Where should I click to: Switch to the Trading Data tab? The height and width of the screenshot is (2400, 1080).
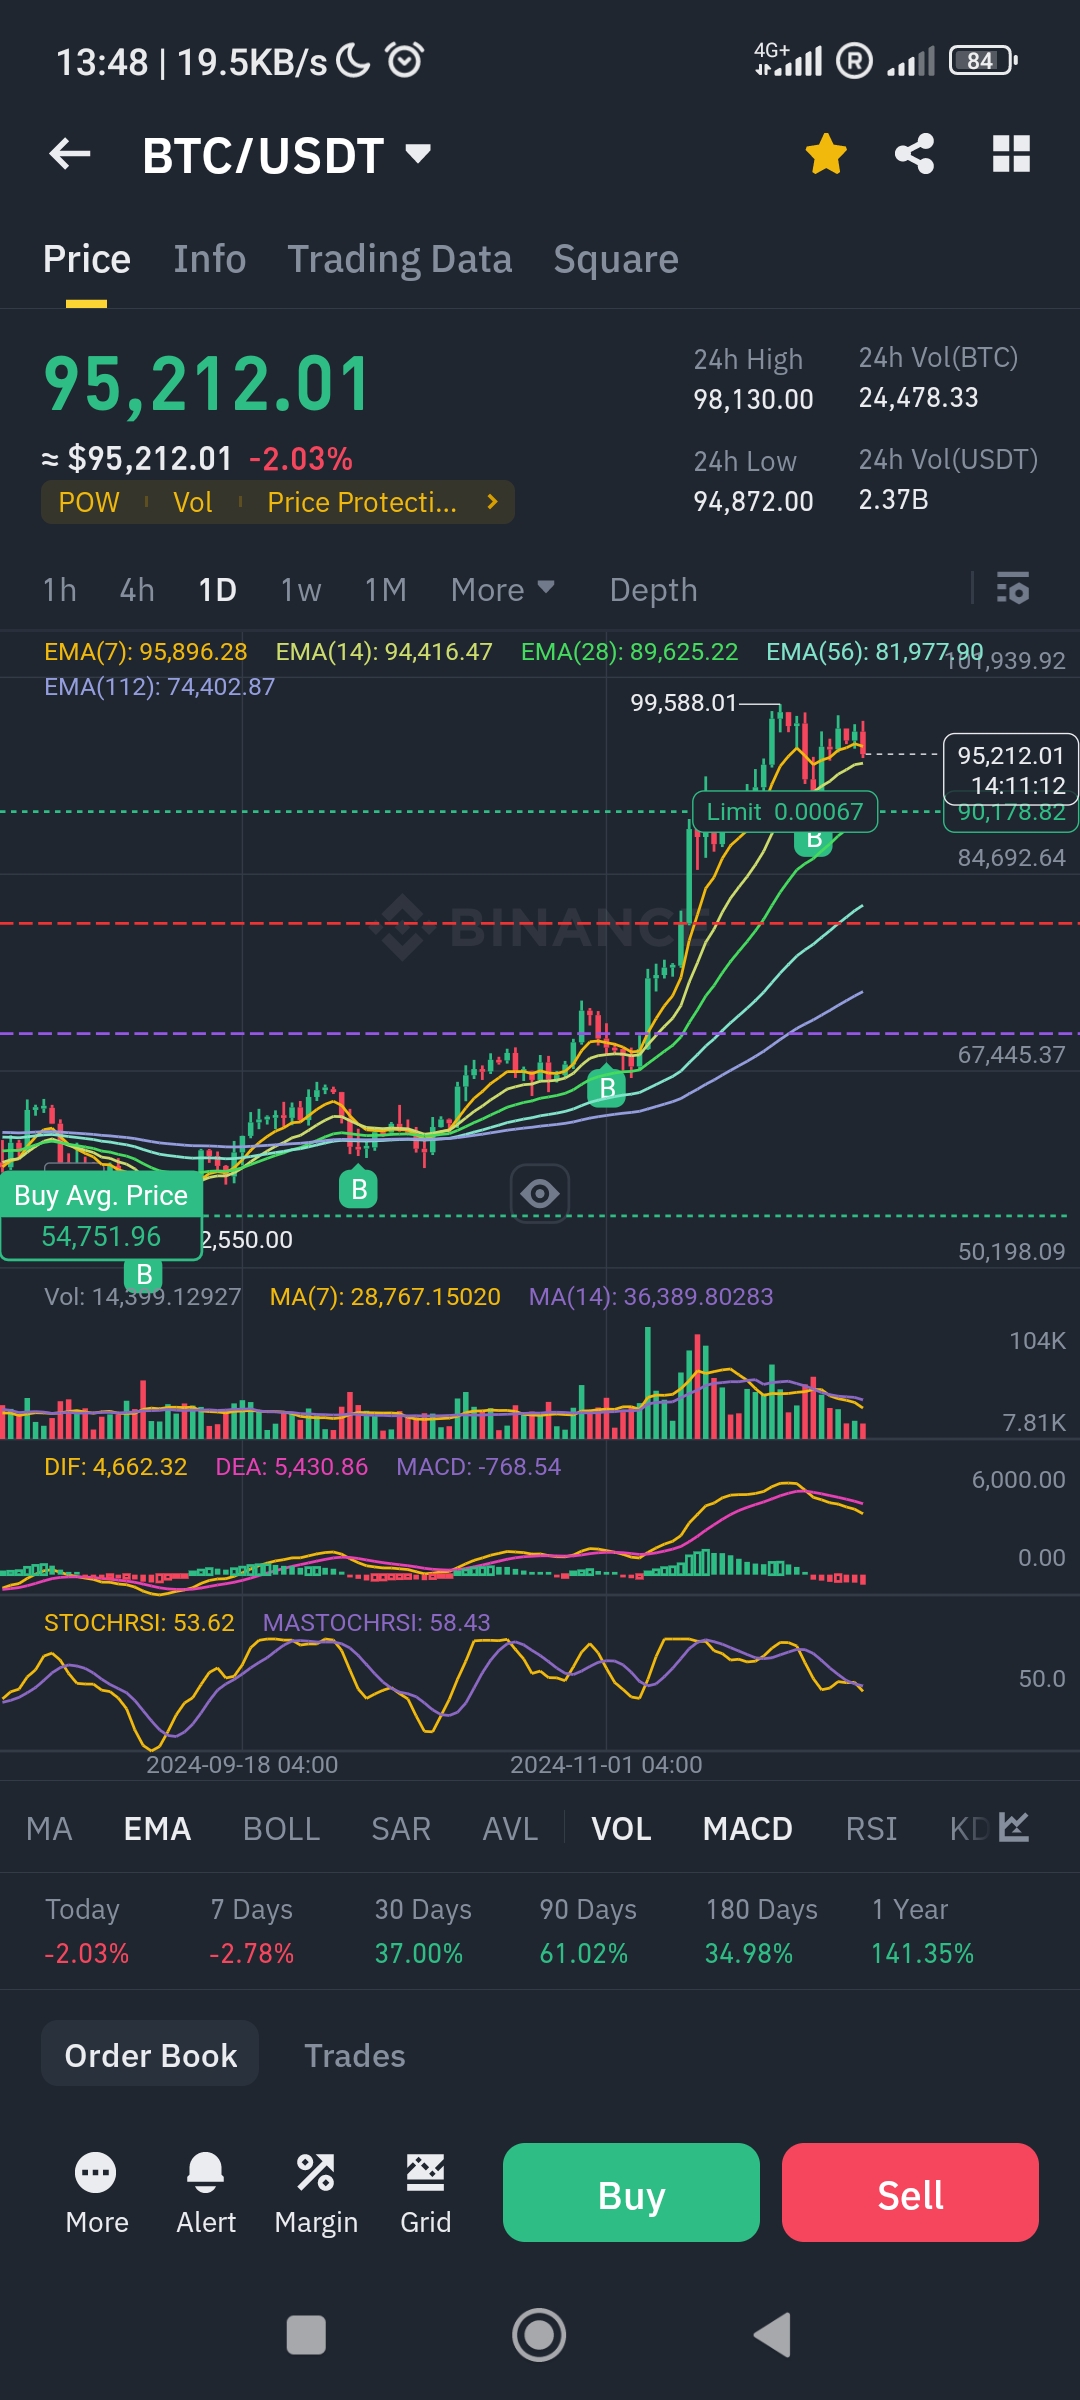pyautogui.click(x=400, y=259)
